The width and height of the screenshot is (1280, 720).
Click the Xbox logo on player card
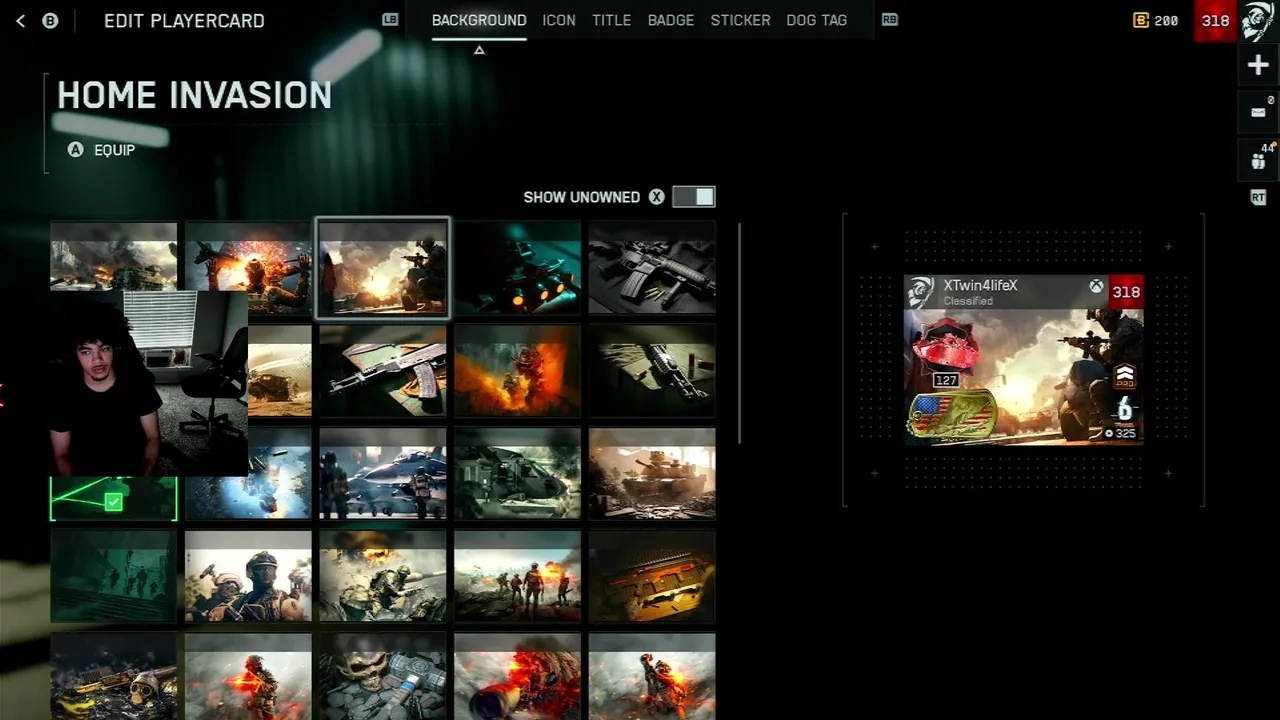pos(1097,288)
